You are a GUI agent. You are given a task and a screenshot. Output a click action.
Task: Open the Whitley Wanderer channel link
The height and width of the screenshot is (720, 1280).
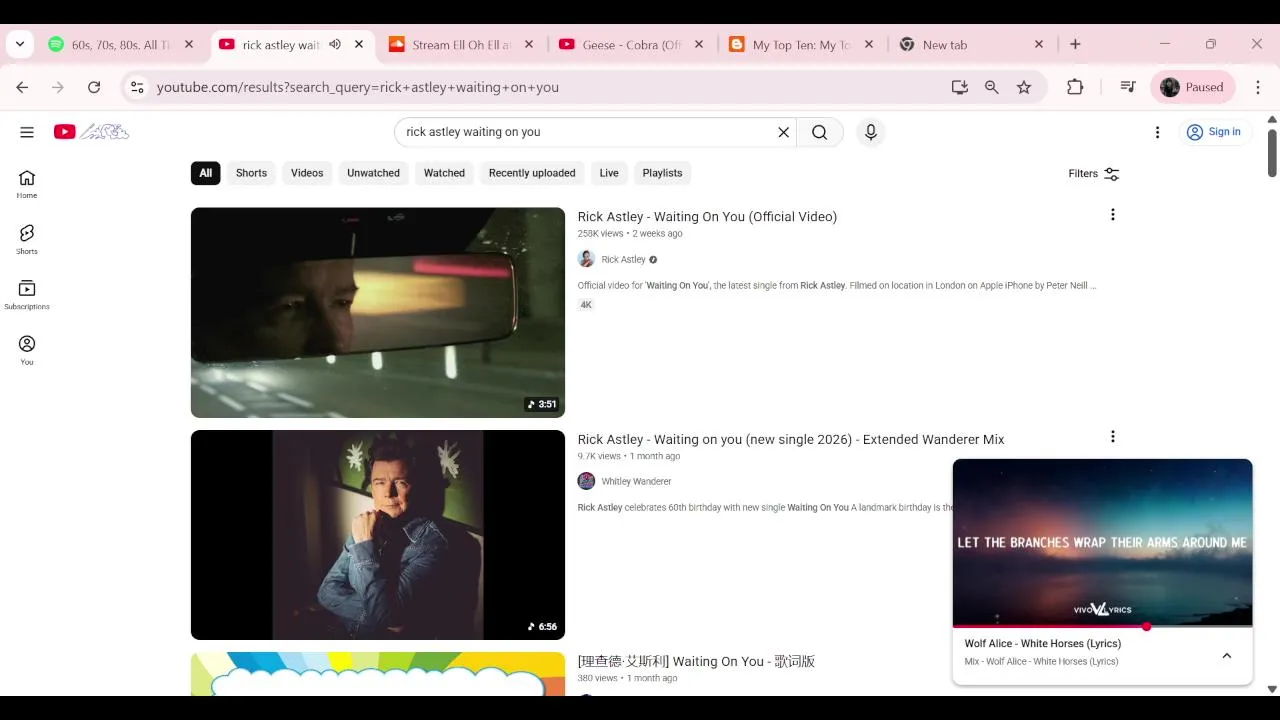(x=636, y=482)
